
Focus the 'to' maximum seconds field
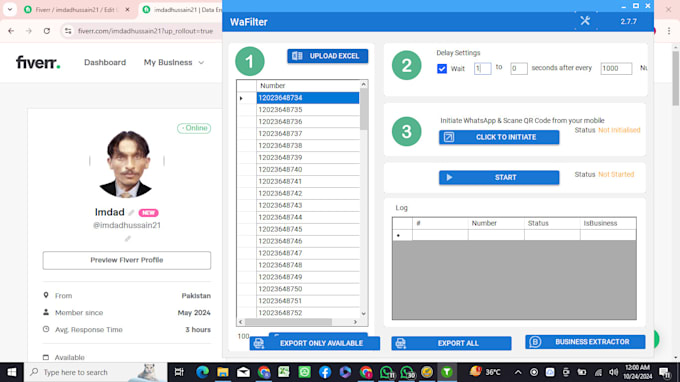point(518,69)
